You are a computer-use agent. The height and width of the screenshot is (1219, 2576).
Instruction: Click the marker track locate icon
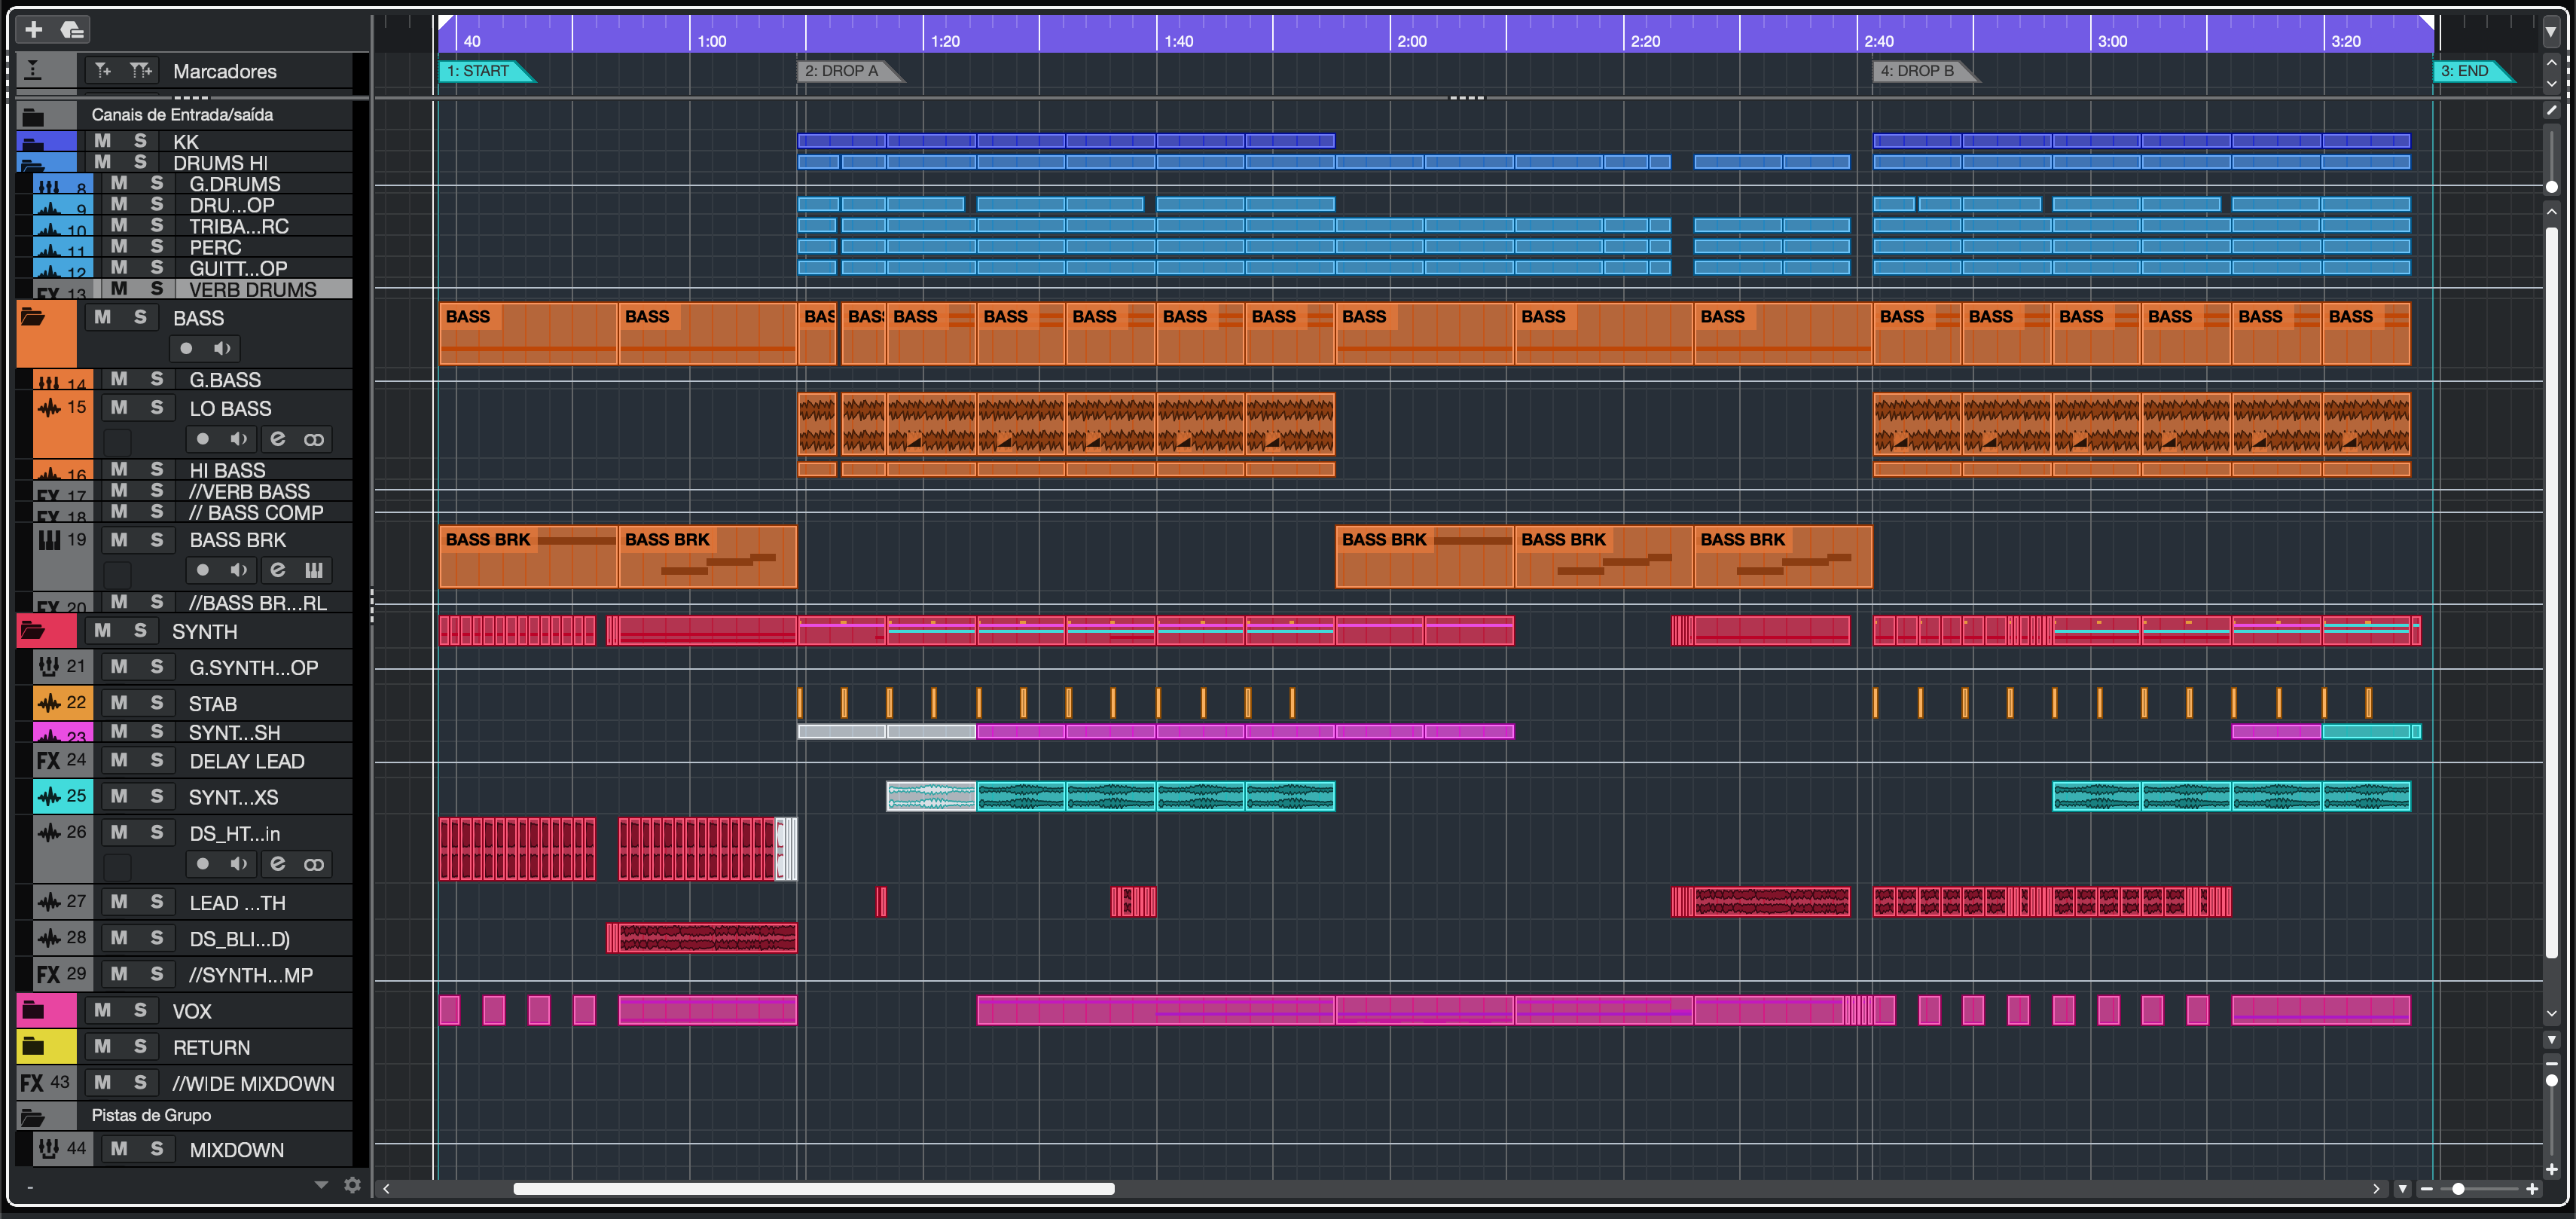tap(33, 70)
